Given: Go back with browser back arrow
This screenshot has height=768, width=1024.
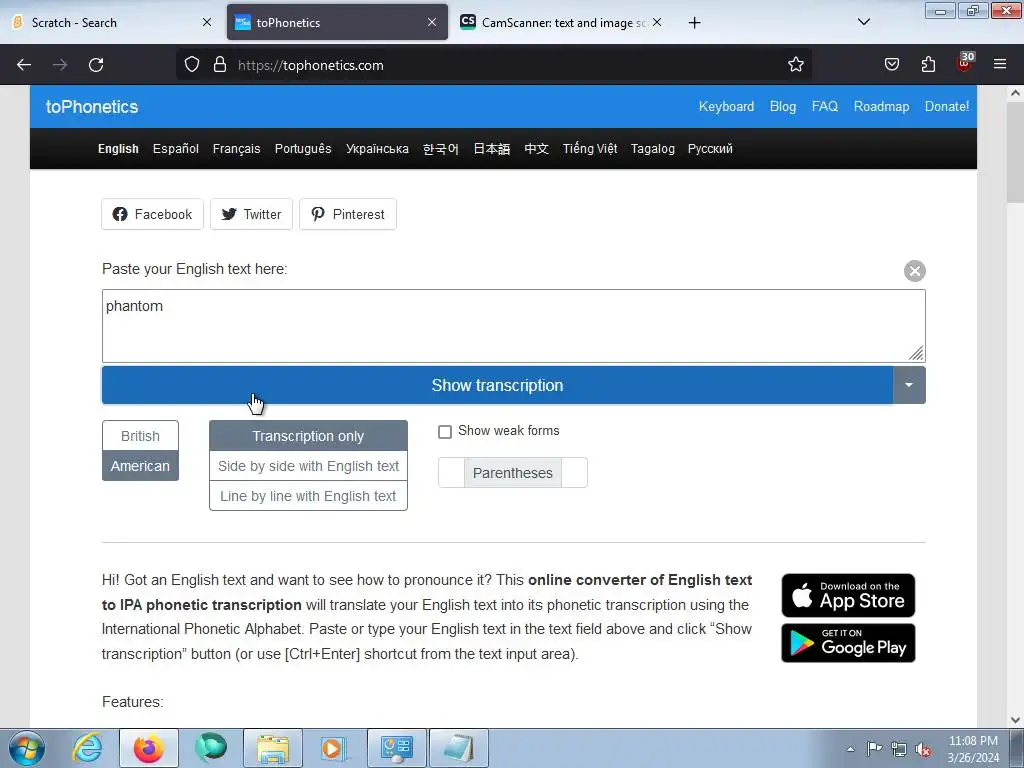Looking at the screenshot, I should click(x=24, y=65).
